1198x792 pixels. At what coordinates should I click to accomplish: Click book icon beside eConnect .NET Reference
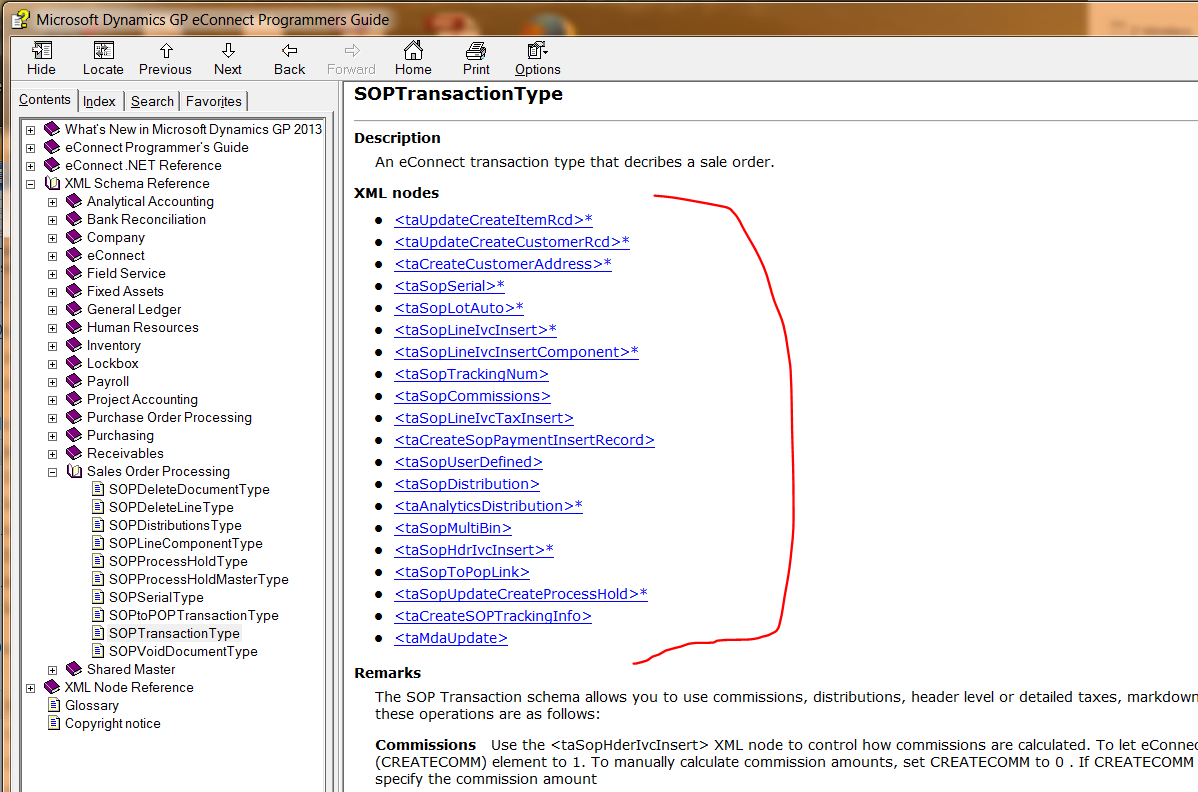pos(52,165)
